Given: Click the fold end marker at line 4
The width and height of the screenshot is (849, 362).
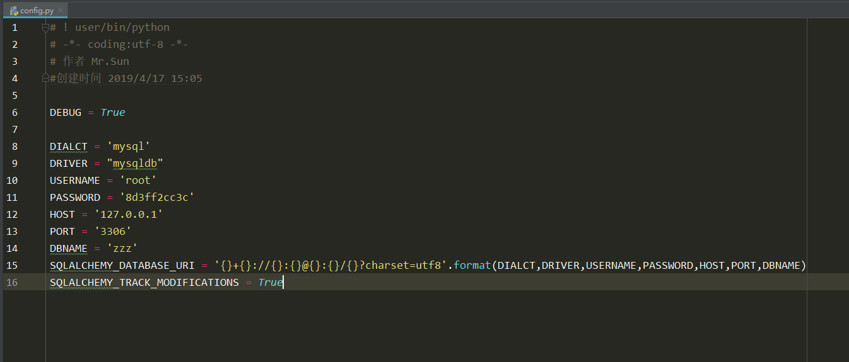Looking at the screenshot, I should tap(45, 78).
